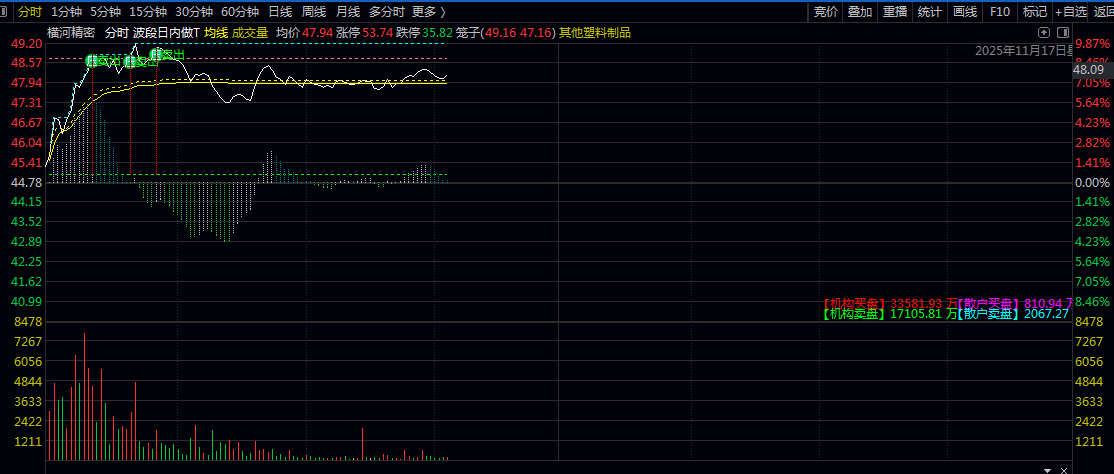Close the bottom panel with the X icon

[1064, 470]
